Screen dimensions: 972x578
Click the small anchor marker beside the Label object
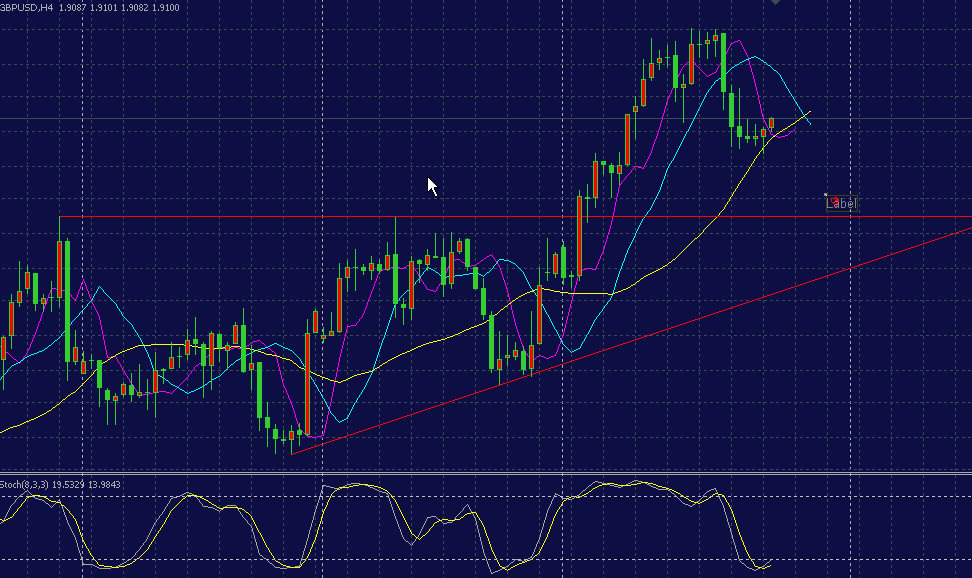(x=824, y=196)
